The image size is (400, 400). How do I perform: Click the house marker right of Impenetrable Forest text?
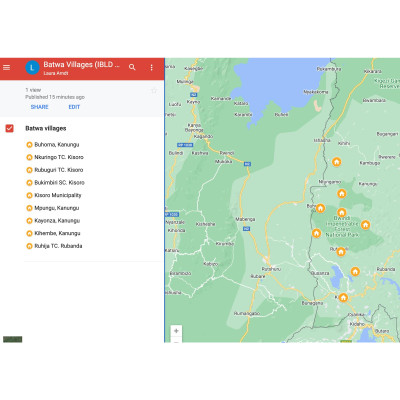[x=366, y=225]
